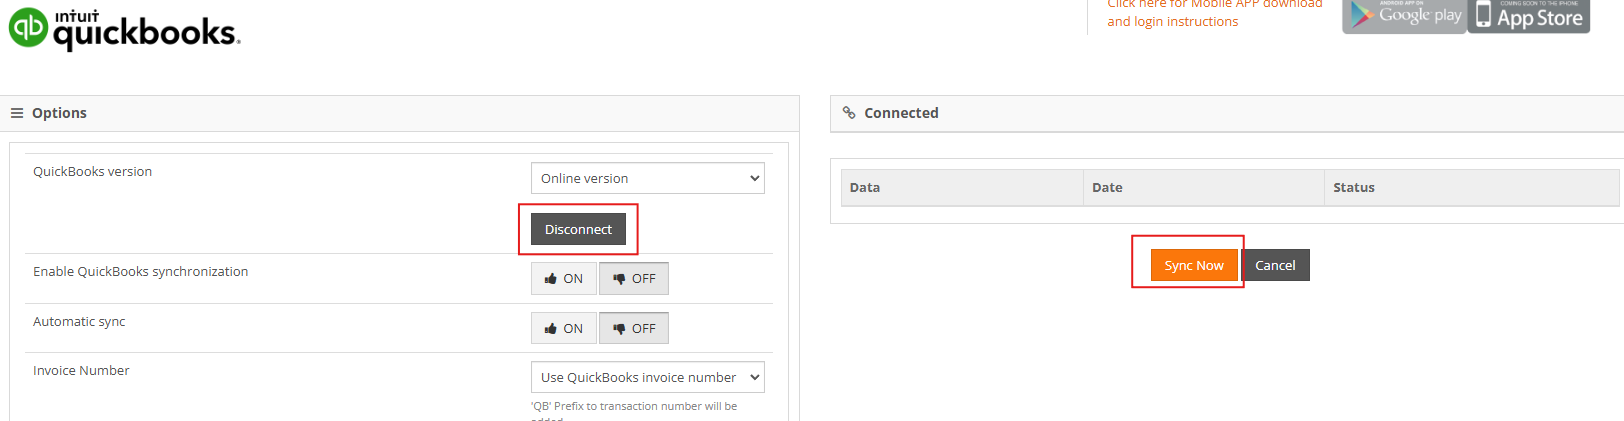The image size is (1624, 421).
Task: Click the 'QuickBooks version' label
Action: click(92, 171)
